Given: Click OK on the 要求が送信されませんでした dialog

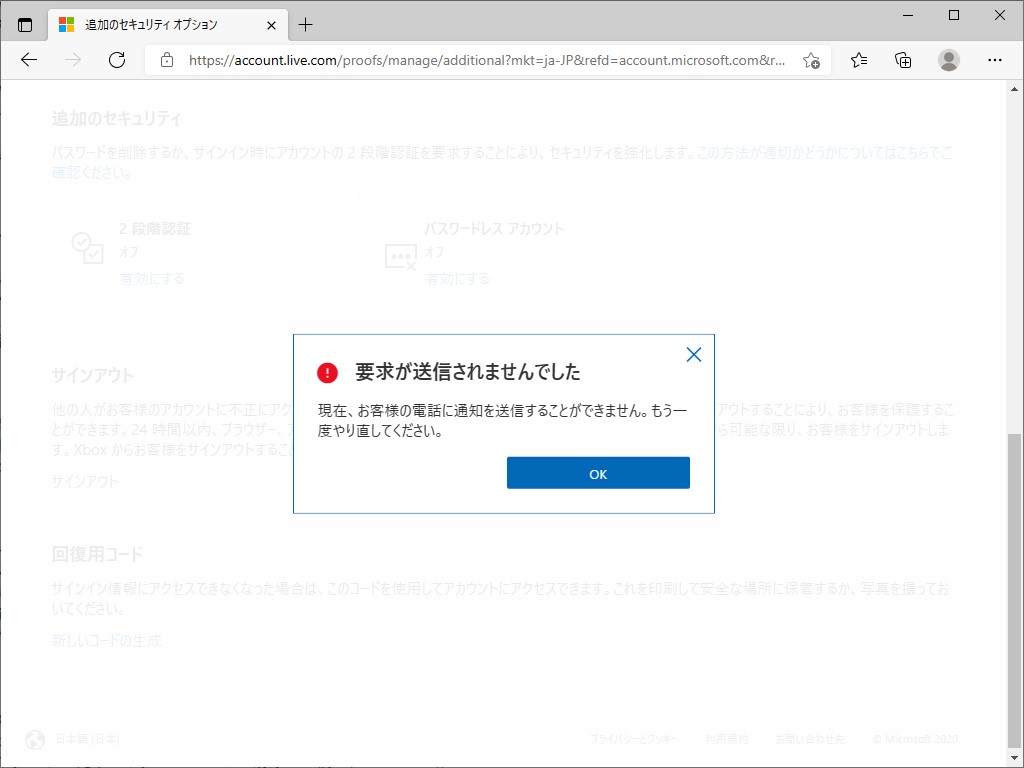Looking at the screenshot, I should coord(598,472).
